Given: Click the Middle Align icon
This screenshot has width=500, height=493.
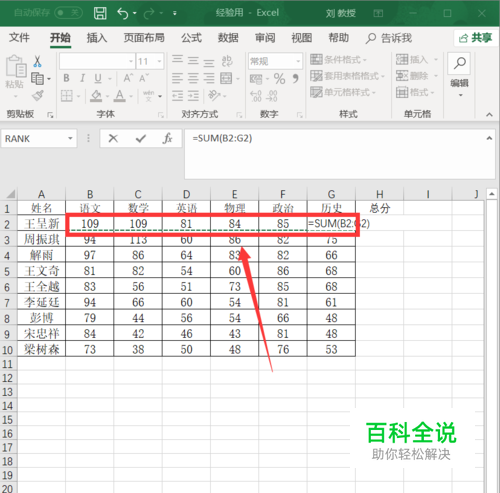Looking at the screenshot, I should [193, 61].
